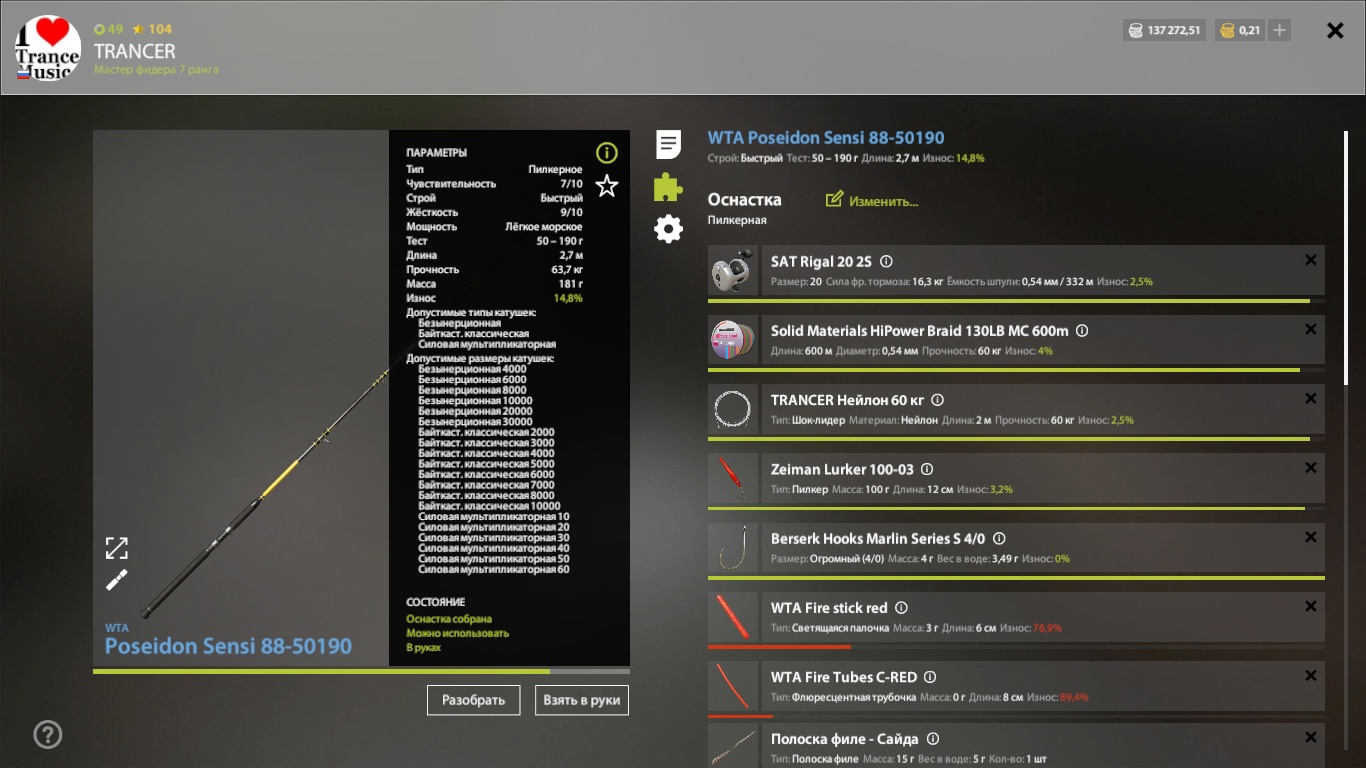Image resolution: width=1366 pixels, height=768 pixels.
Task: Click the Безынерционная 4000 reel size entry
Action: pyautogui.click(x=472, y=369)
